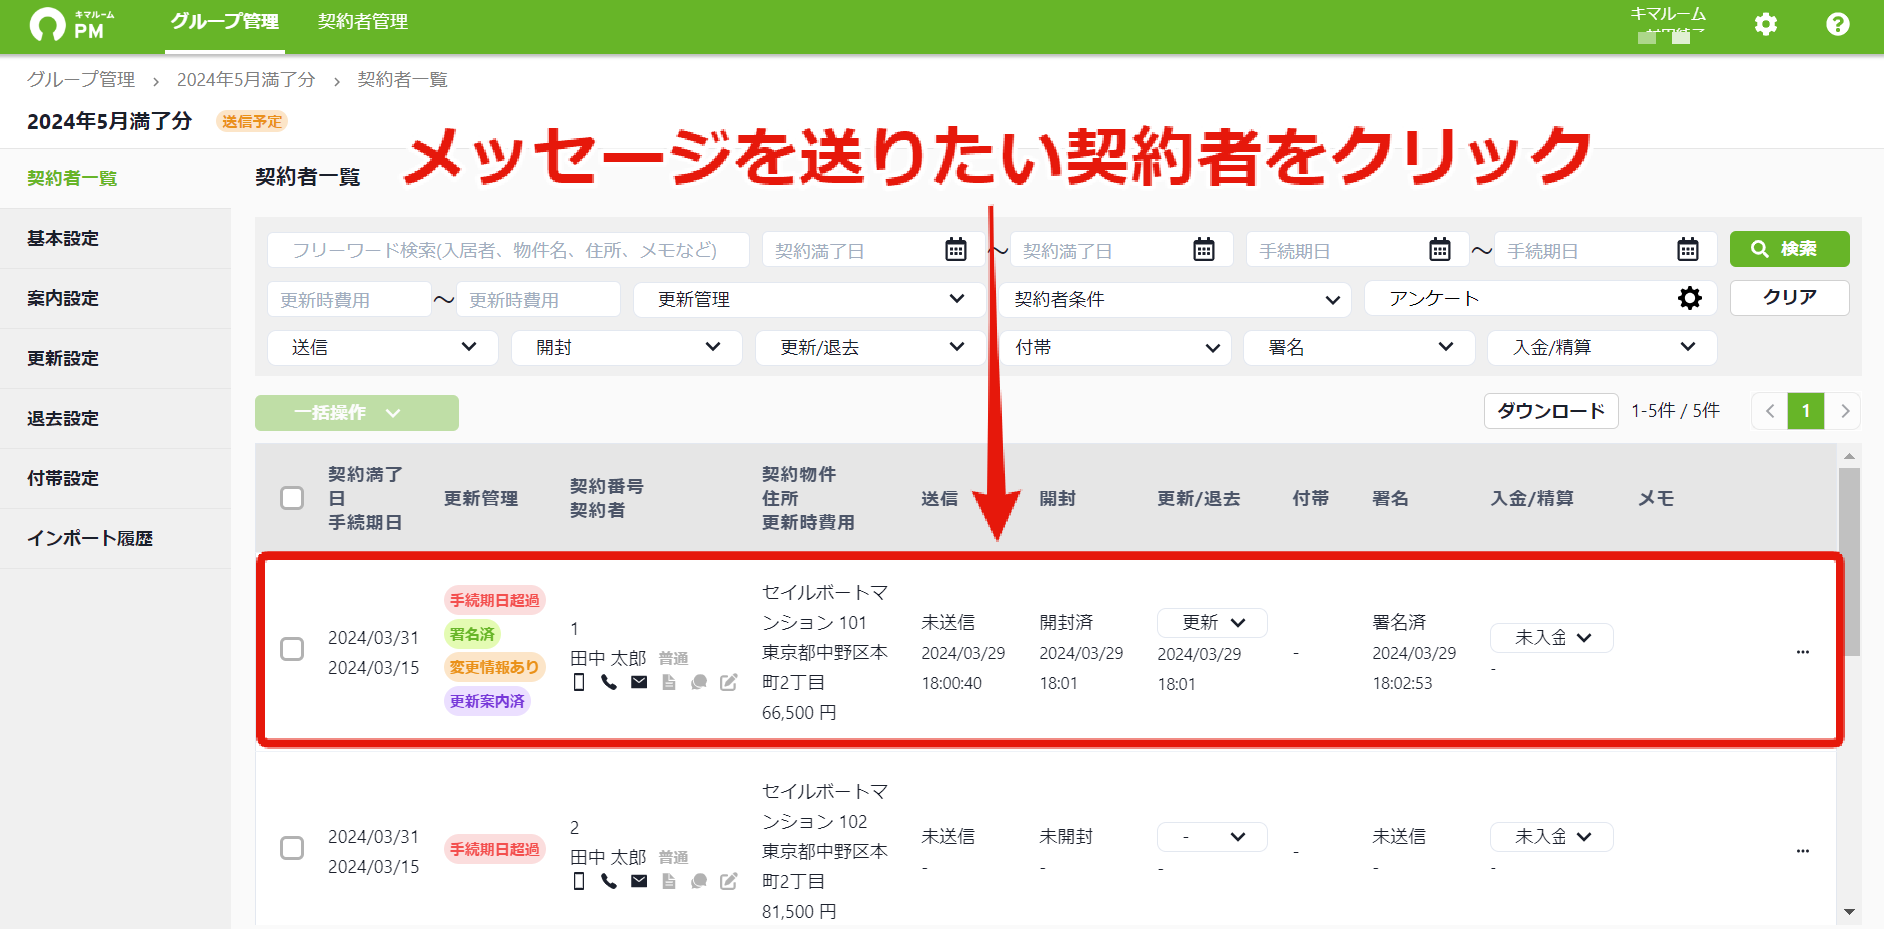Expand the 未入金 dropdown in first row
Viewport: 1884px width, 929px height.
(x=1551, y=638)
